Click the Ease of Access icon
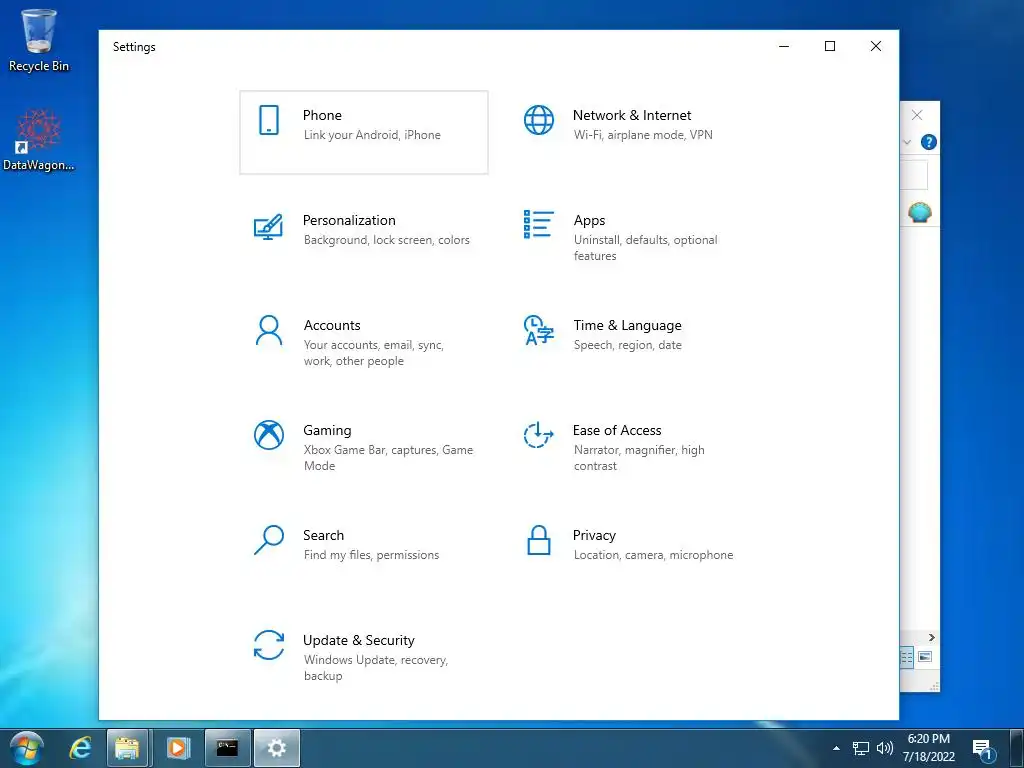This screenshot has height=768, width=1024. pos(539,435)
